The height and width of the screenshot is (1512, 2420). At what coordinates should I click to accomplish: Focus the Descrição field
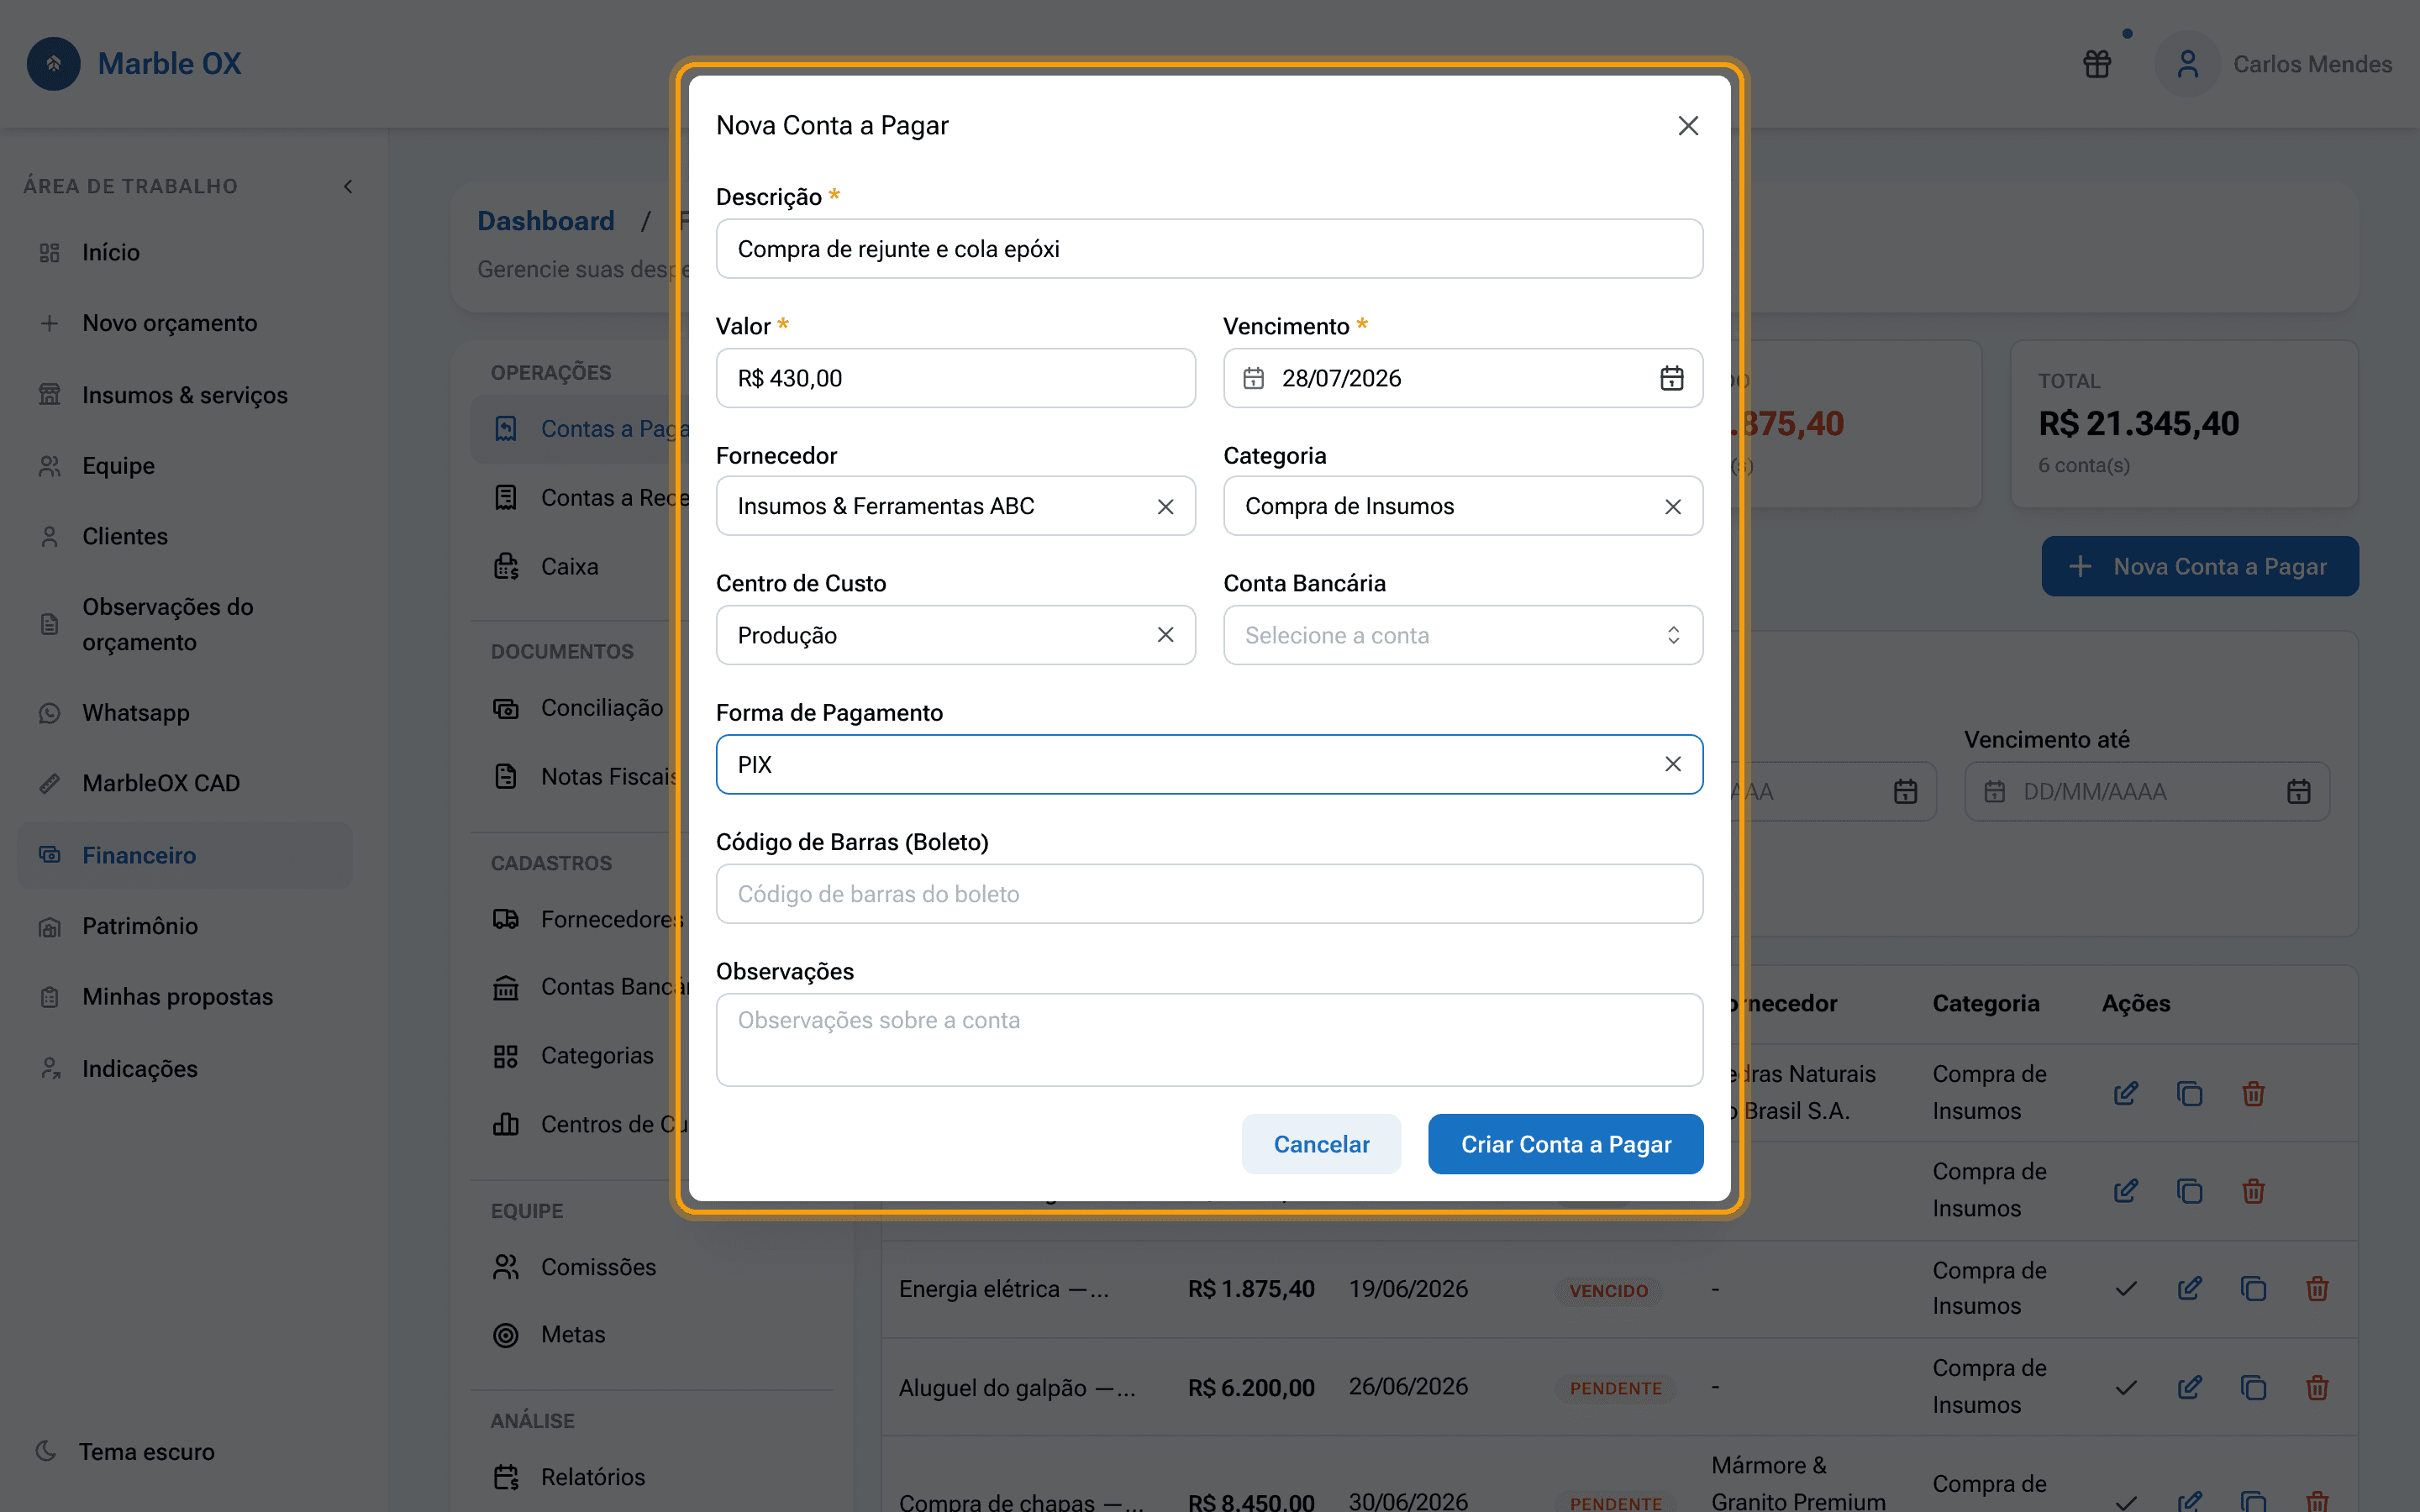tap(1209, 249)
